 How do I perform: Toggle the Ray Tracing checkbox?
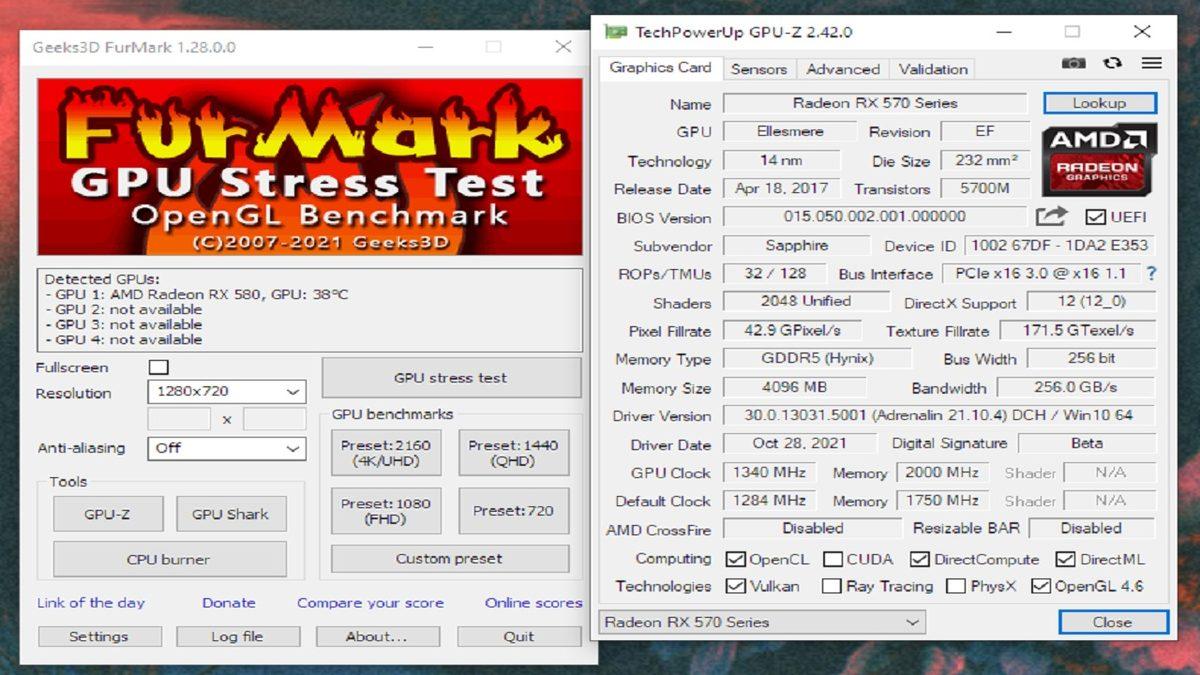pos(831,586)
